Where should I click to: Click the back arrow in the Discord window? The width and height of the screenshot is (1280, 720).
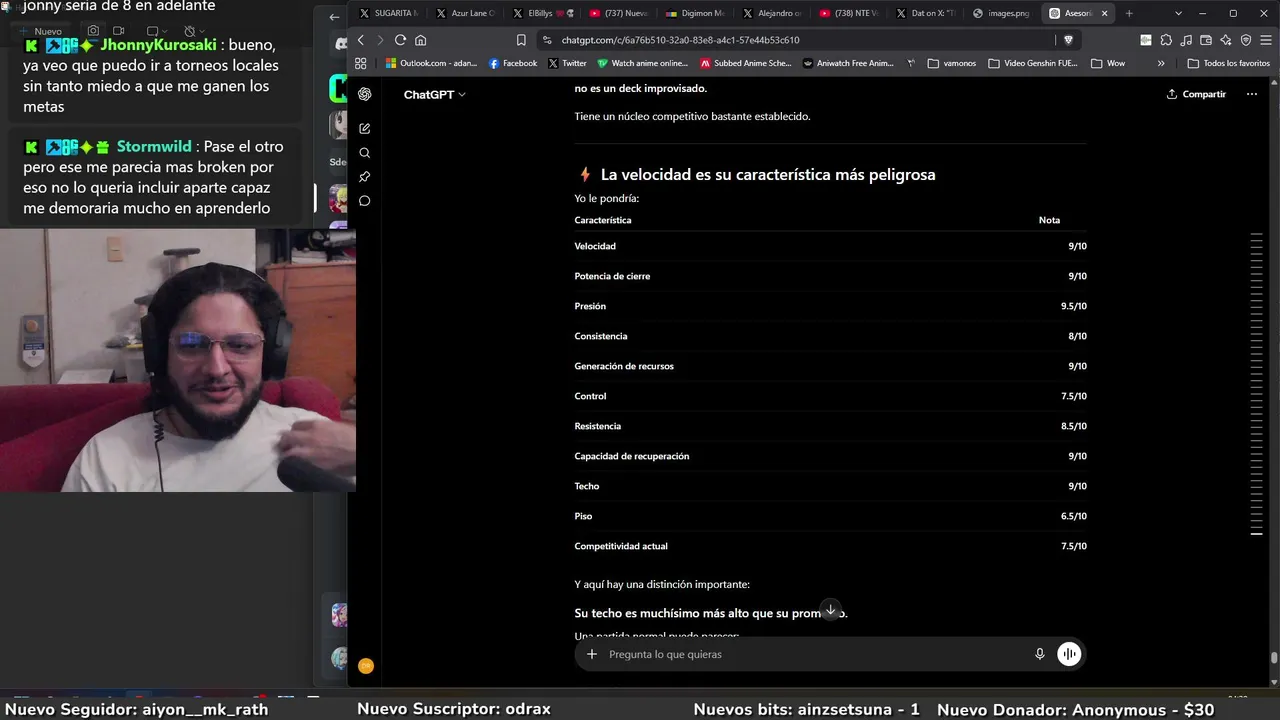(335, 16)
